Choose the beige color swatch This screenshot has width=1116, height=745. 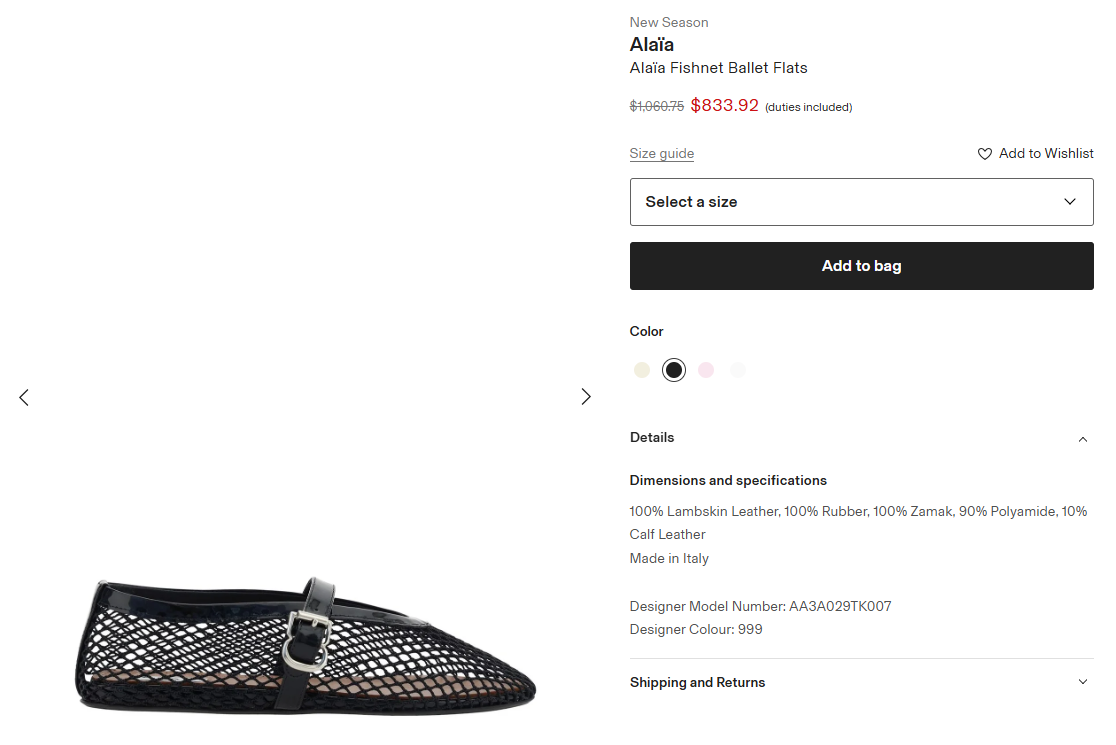tap(642, 370)
